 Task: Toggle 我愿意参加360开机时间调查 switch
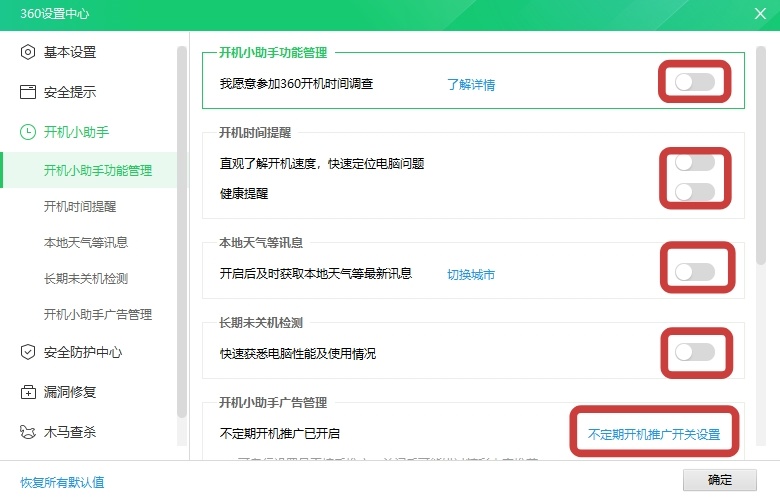coord(695,82)
